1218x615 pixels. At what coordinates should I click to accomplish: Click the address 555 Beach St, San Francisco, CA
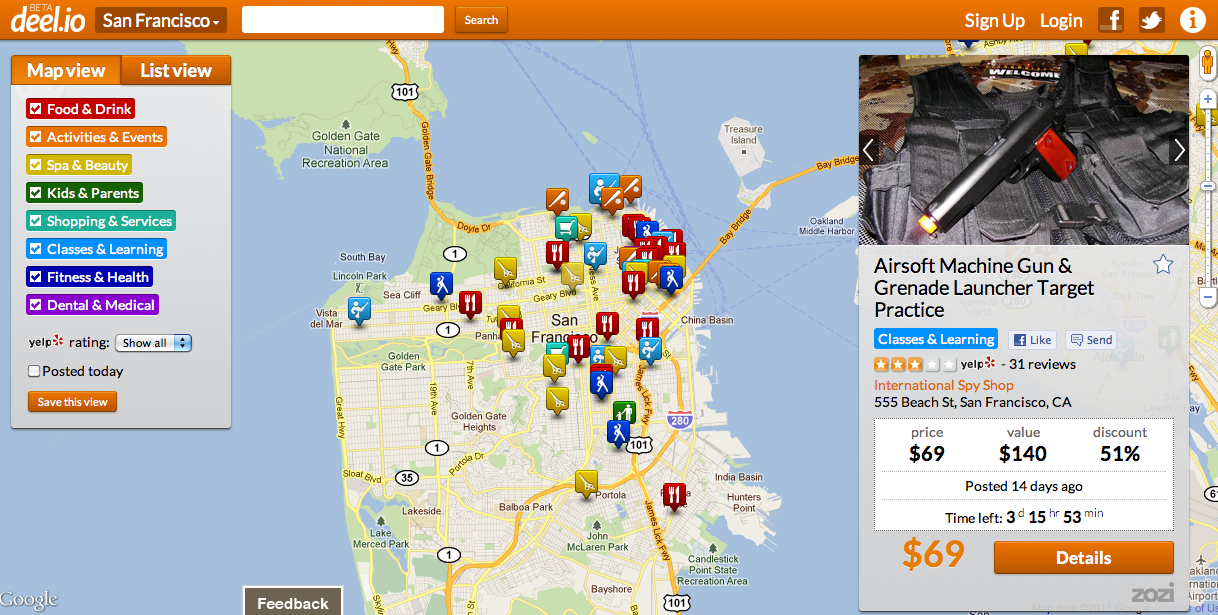[x=972, y=402]
